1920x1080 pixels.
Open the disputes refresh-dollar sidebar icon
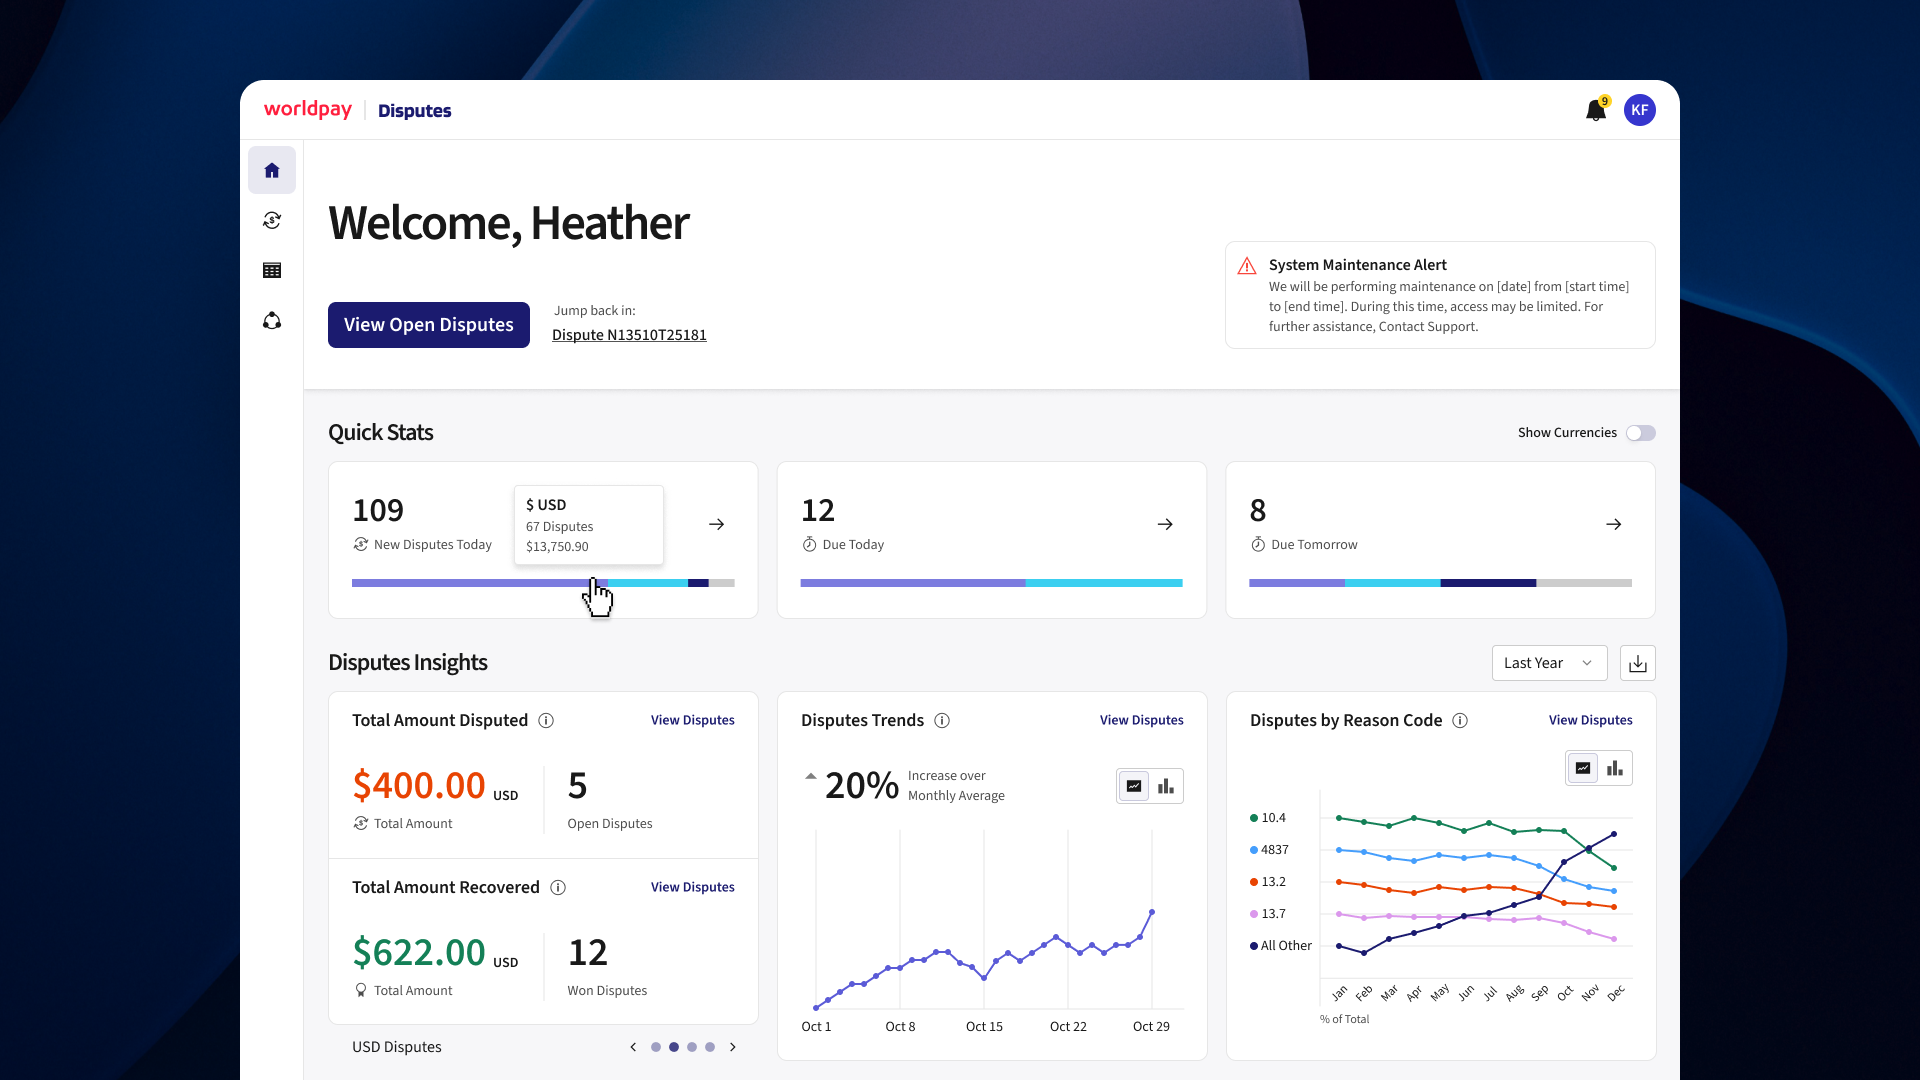pos(272,220)
